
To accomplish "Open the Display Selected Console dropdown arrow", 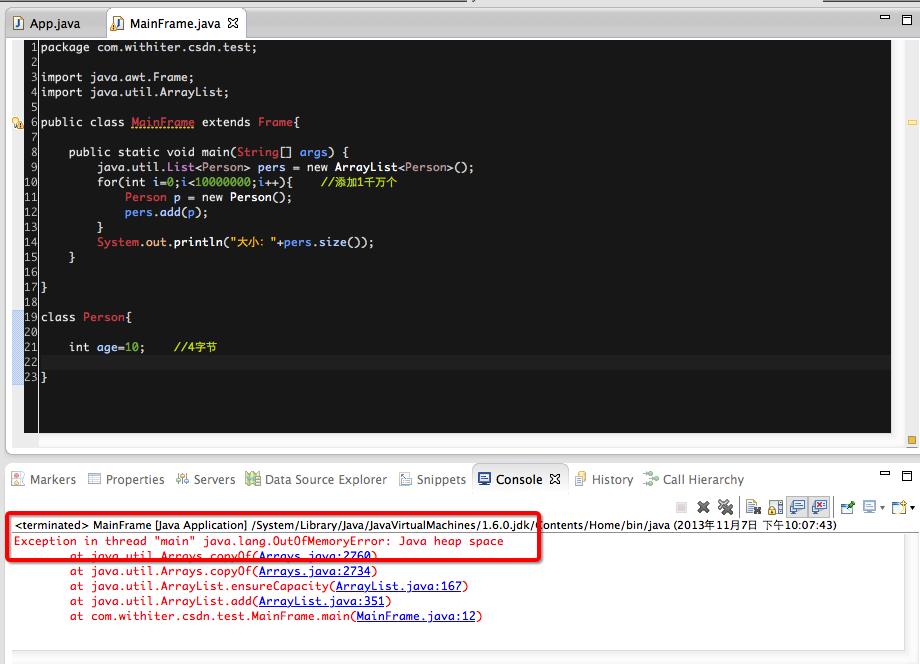I will [882, 508].
